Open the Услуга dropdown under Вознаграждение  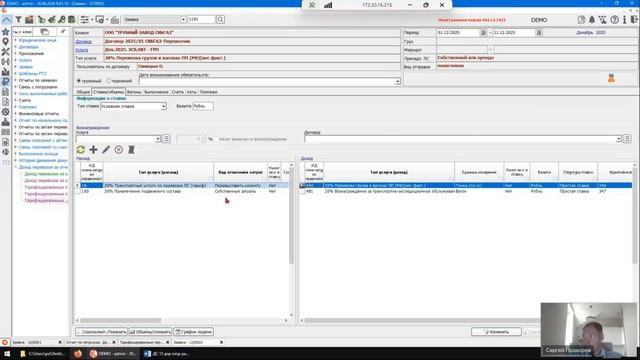(158, 139)
